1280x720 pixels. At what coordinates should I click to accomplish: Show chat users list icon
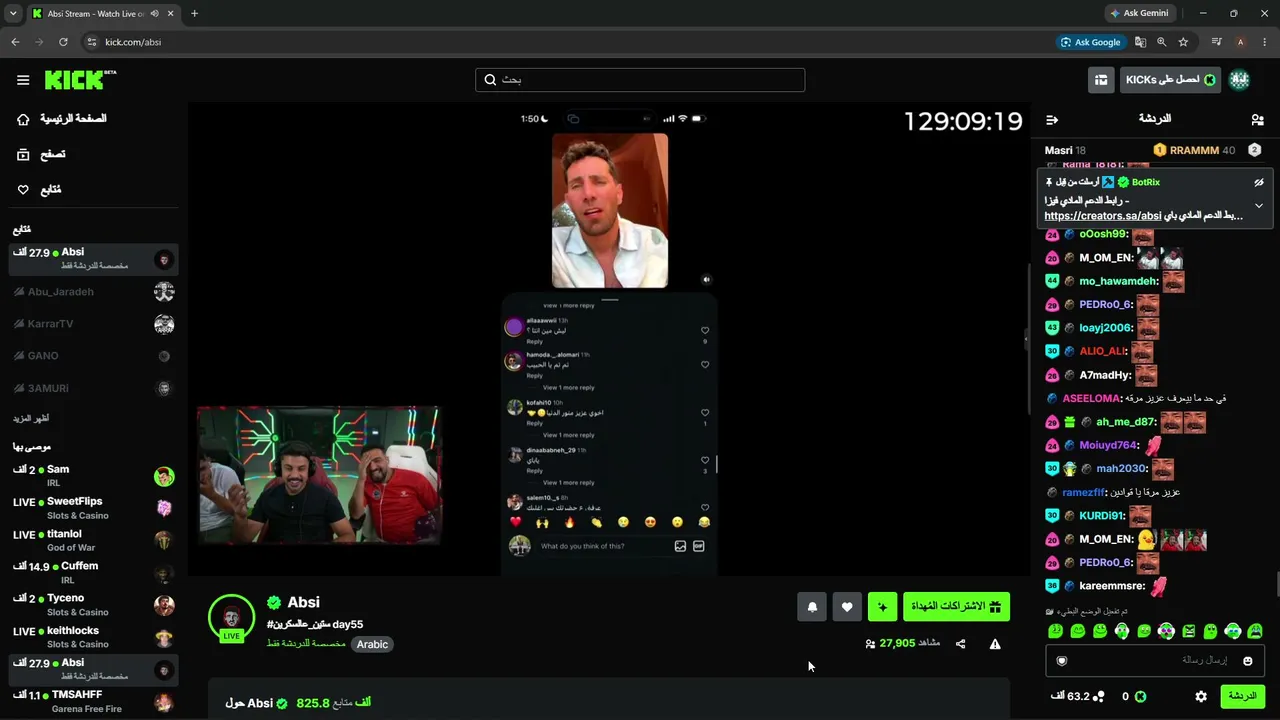coord(1257,120)
